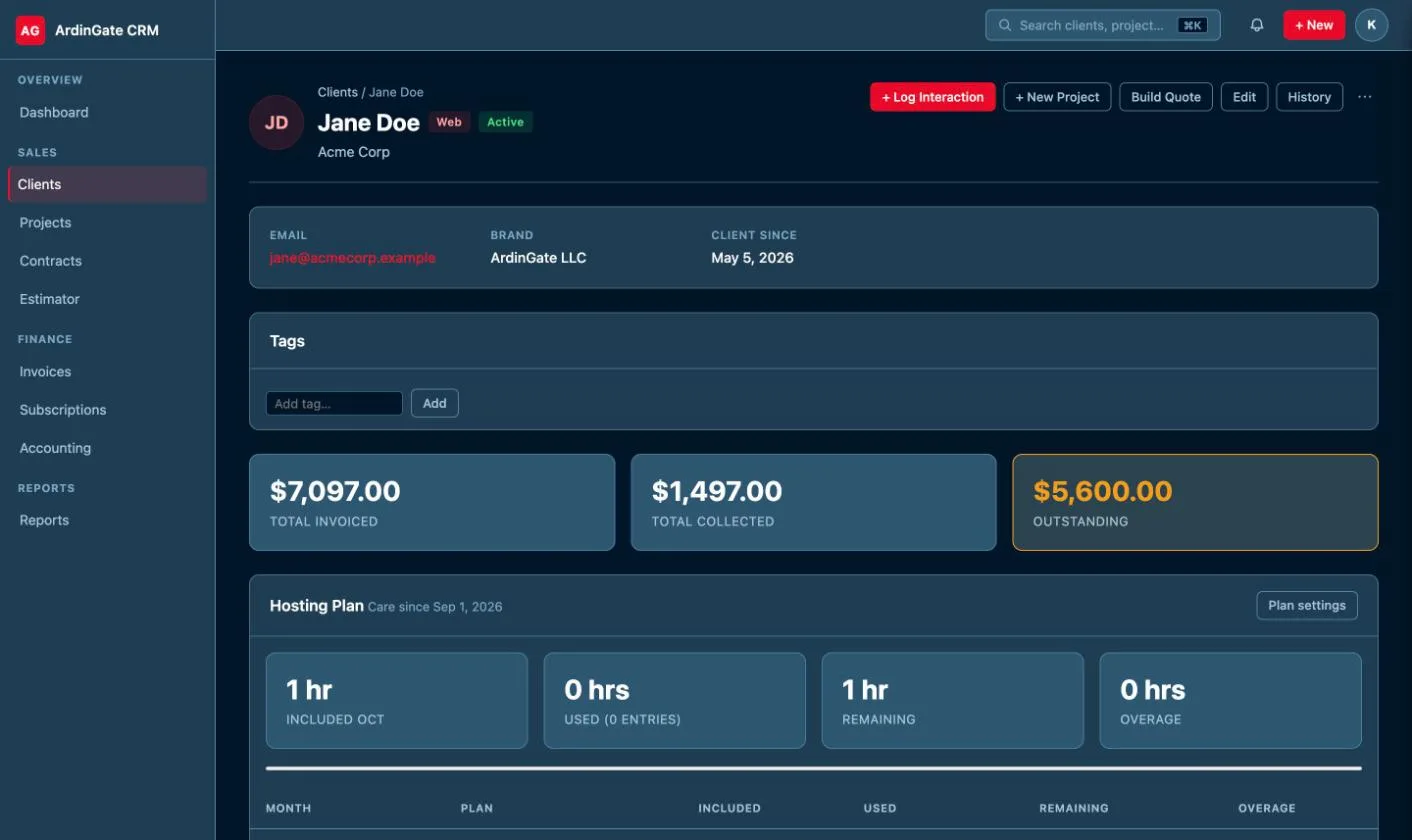Click the AG logo icon
This screenshot has width=1412, height=840.
[x=30, y=30]
